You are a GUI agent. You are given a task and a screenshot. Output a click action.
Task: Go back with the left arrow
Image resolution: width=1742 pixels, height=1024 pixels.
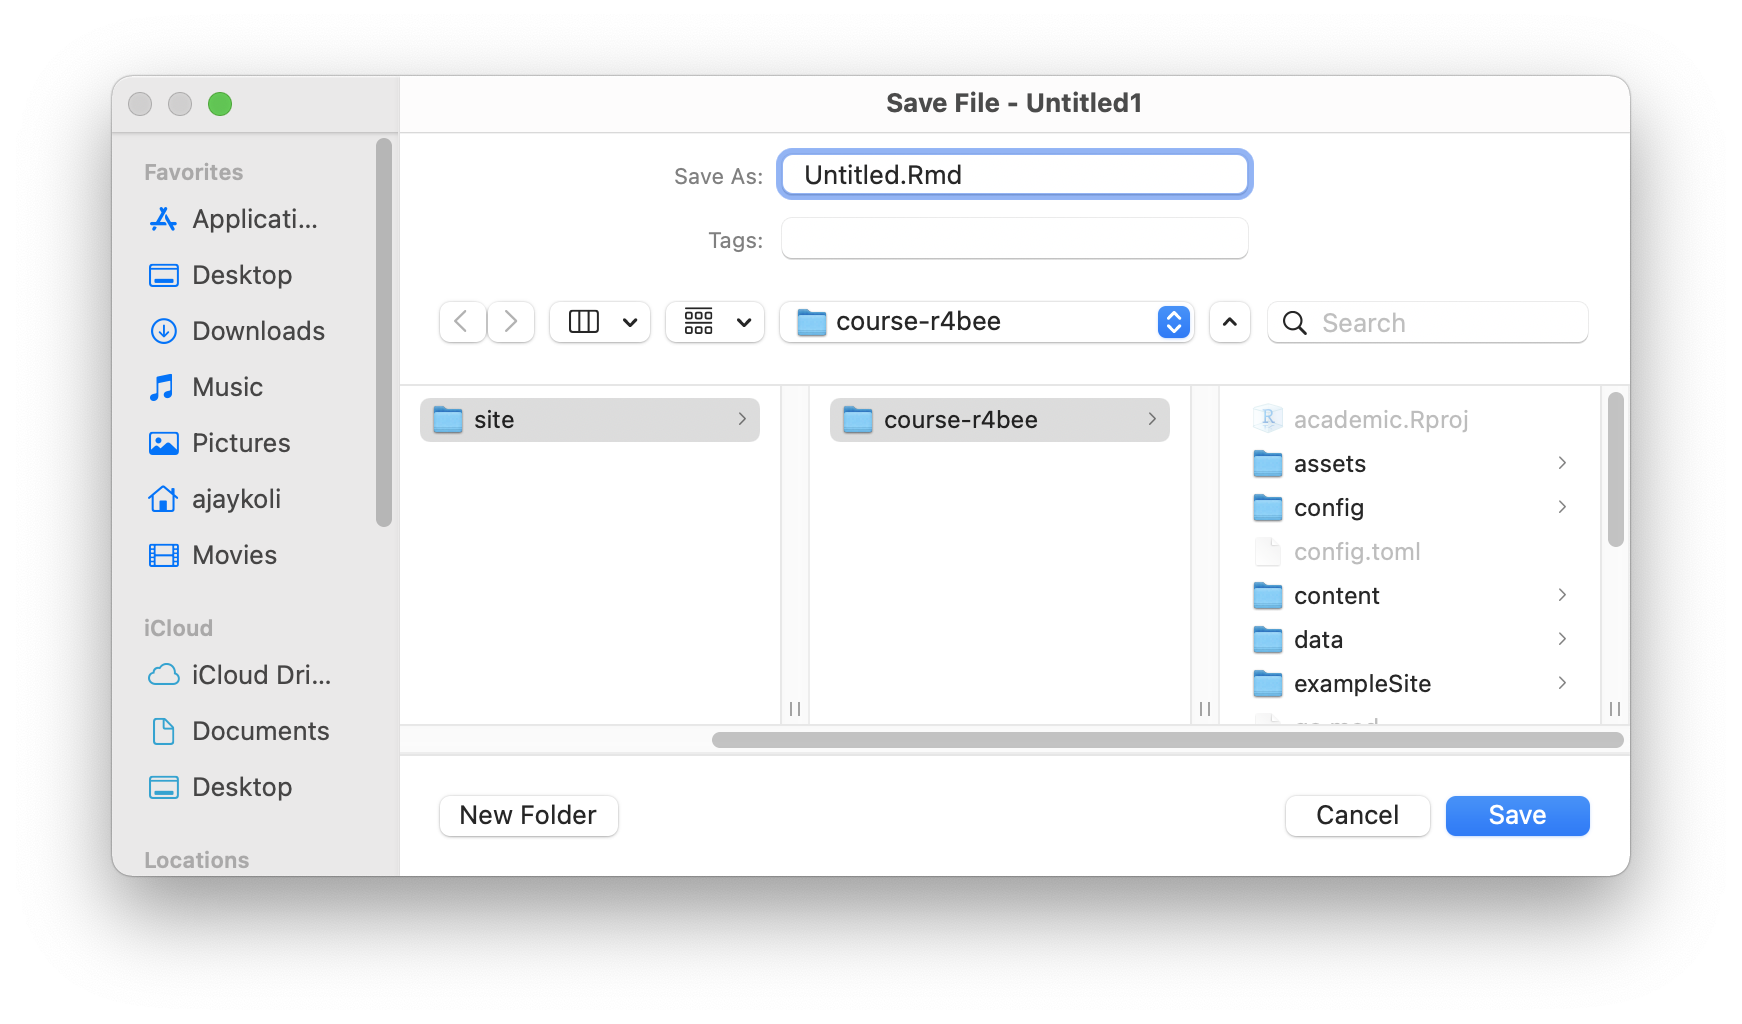point(462,322)
